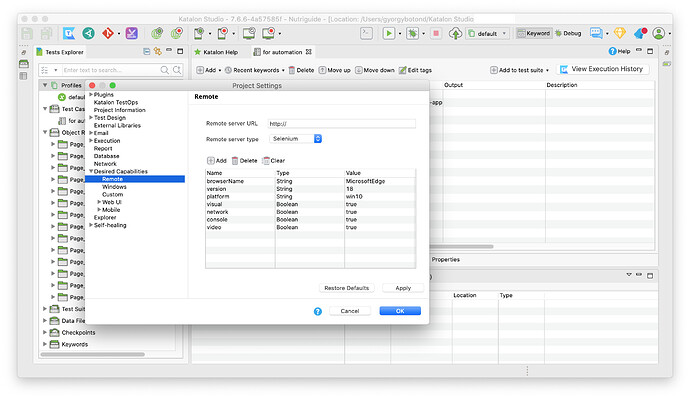Select the for automation editor tab
The image size is (690, 399).
tap(282, 52)
